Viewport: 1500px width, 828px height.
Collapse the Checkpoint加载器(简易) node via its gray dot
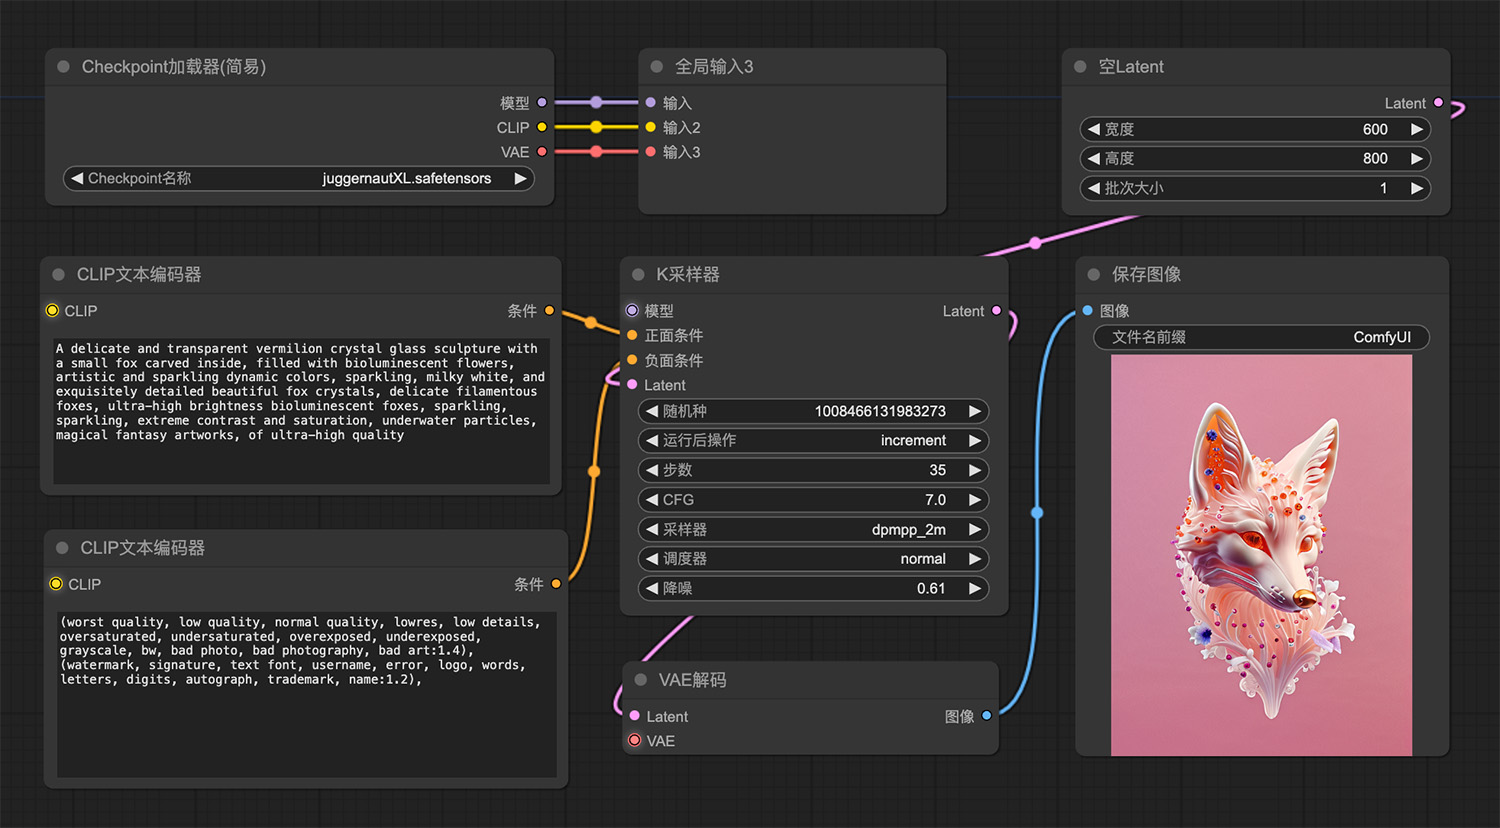point(63,67)
